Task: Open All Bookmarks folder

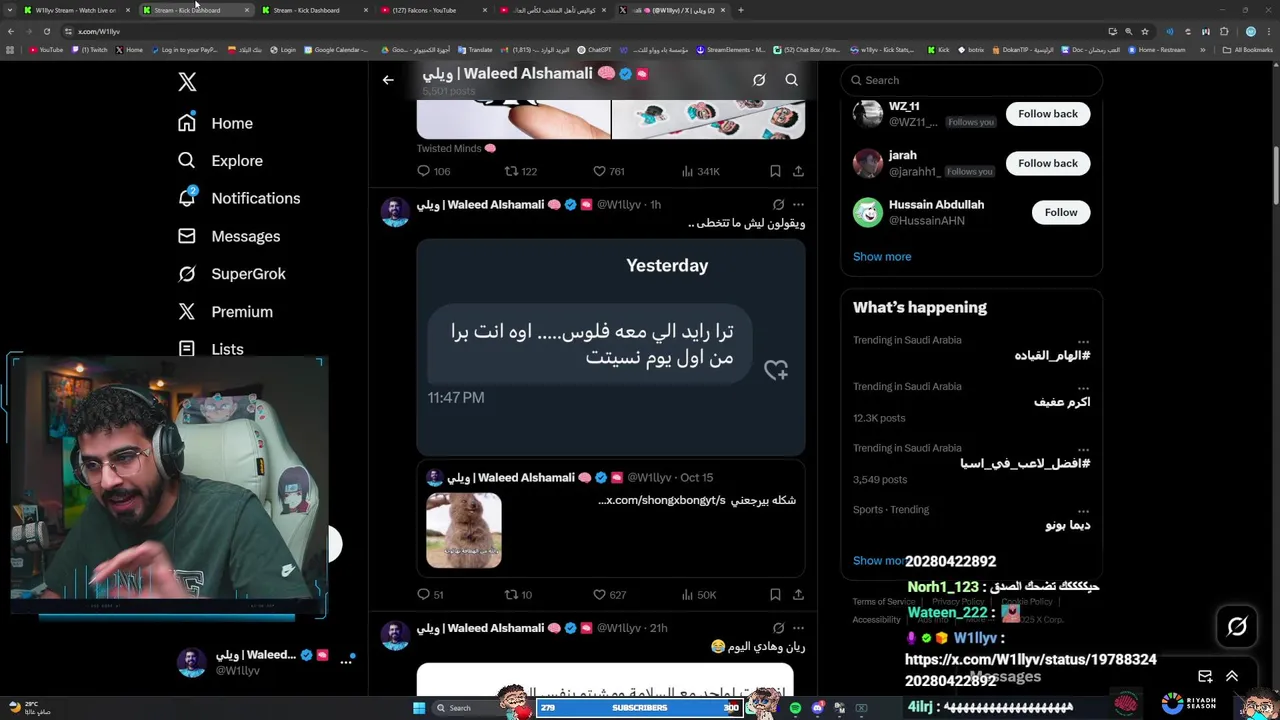Action: click(x=1248, y=50)
